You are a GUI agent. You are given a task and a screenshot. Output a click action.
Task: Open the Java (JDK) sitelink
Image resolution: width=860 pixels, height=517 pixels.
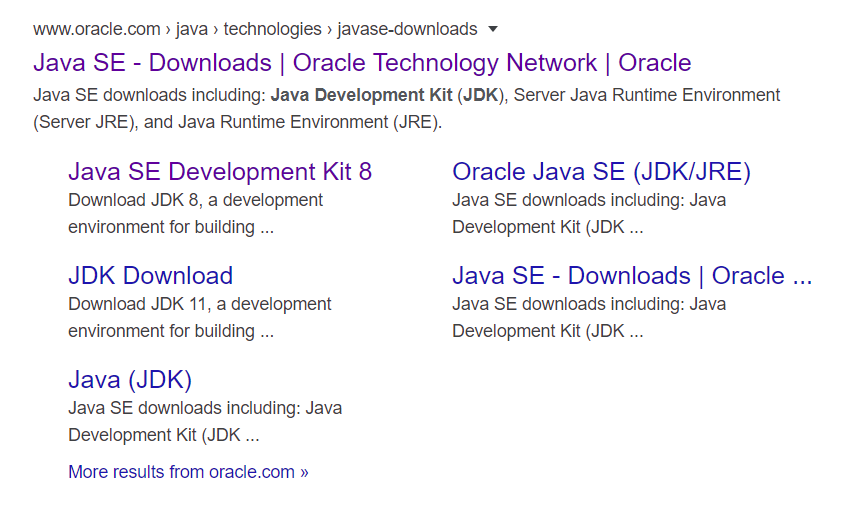(130, 380)
